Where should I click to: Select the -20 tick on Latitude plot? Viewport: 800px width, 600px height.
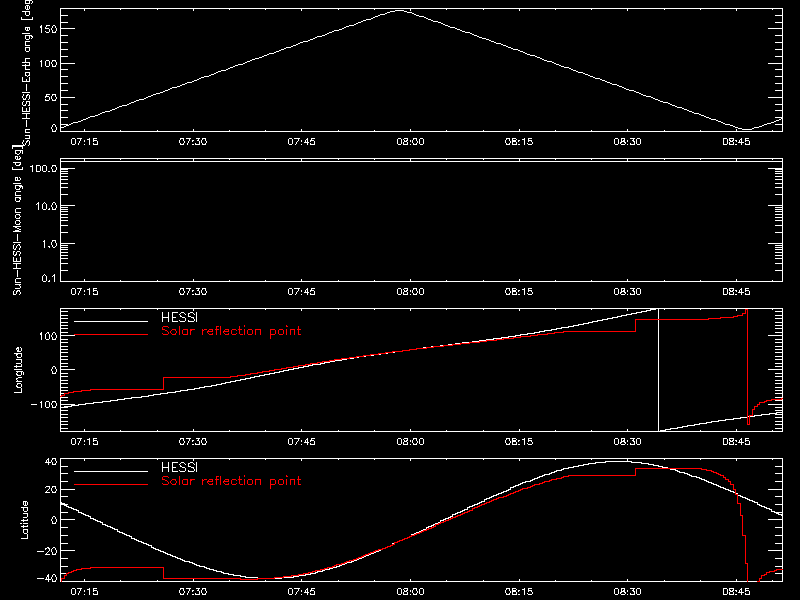[47, 551]
